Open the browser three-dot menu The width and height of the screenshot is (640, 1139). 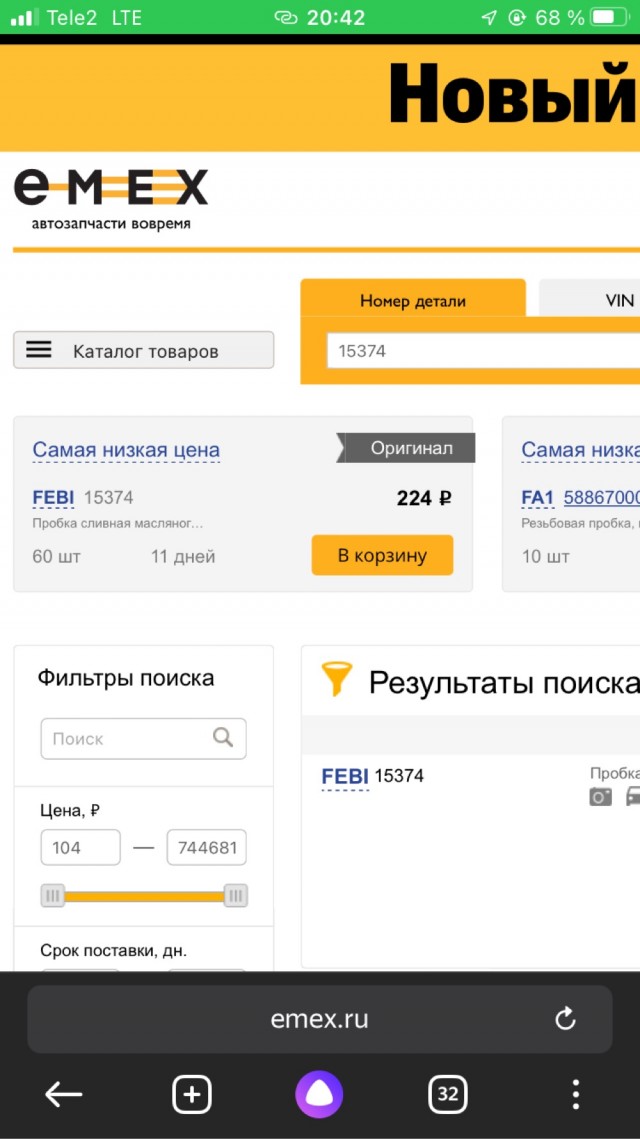575,1094
